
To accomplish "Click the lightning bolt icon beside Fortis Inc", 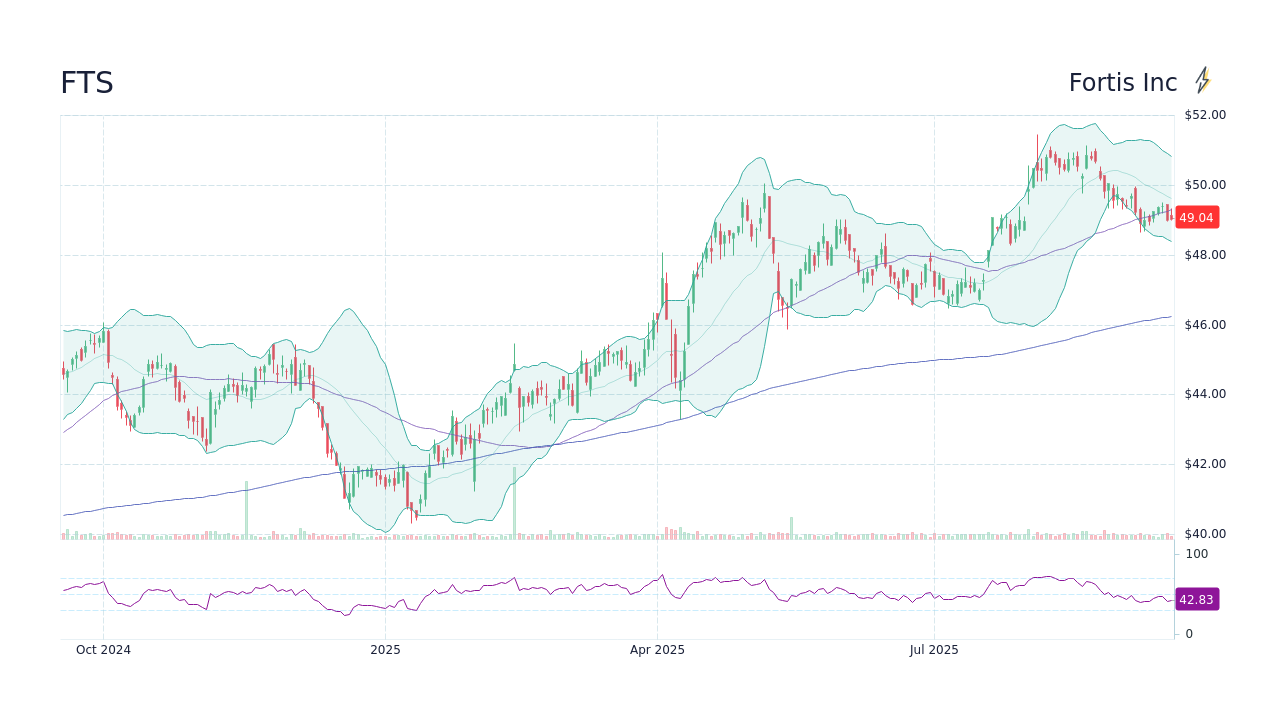I will (1204, 79).
